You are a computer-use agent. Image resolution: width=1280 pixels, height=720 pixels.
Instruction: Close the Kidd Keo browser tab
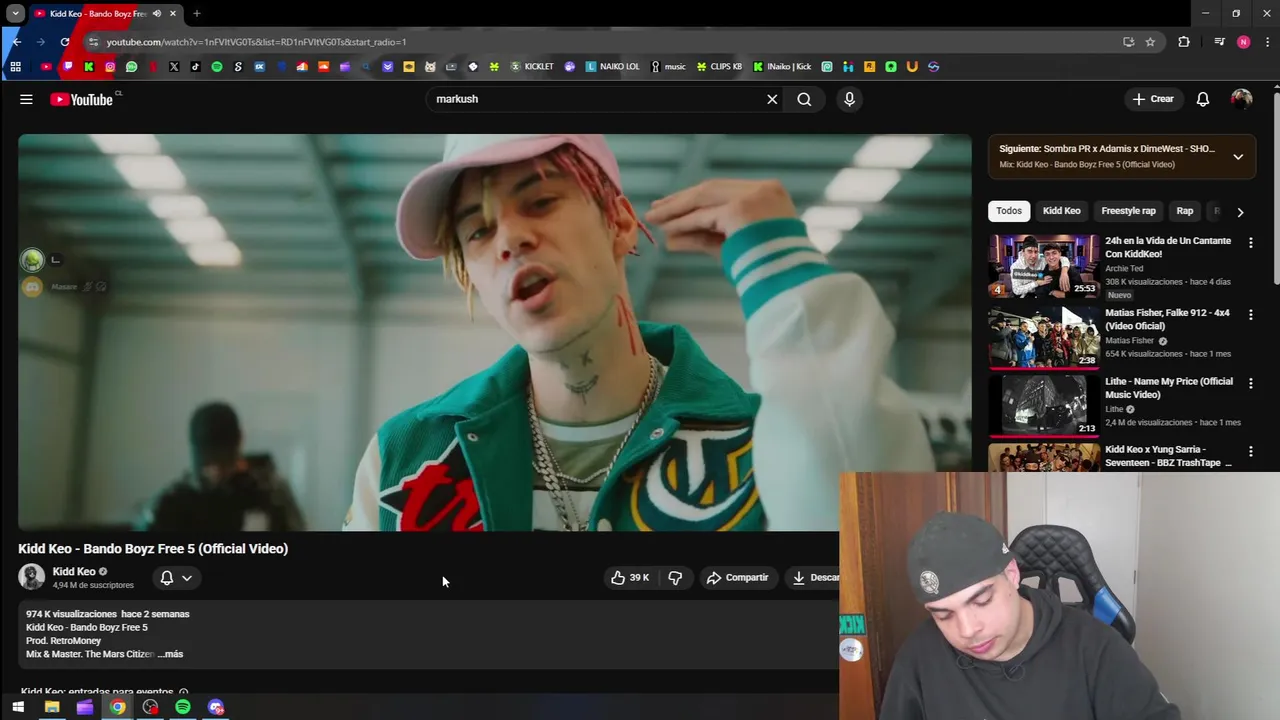[173, 13]
